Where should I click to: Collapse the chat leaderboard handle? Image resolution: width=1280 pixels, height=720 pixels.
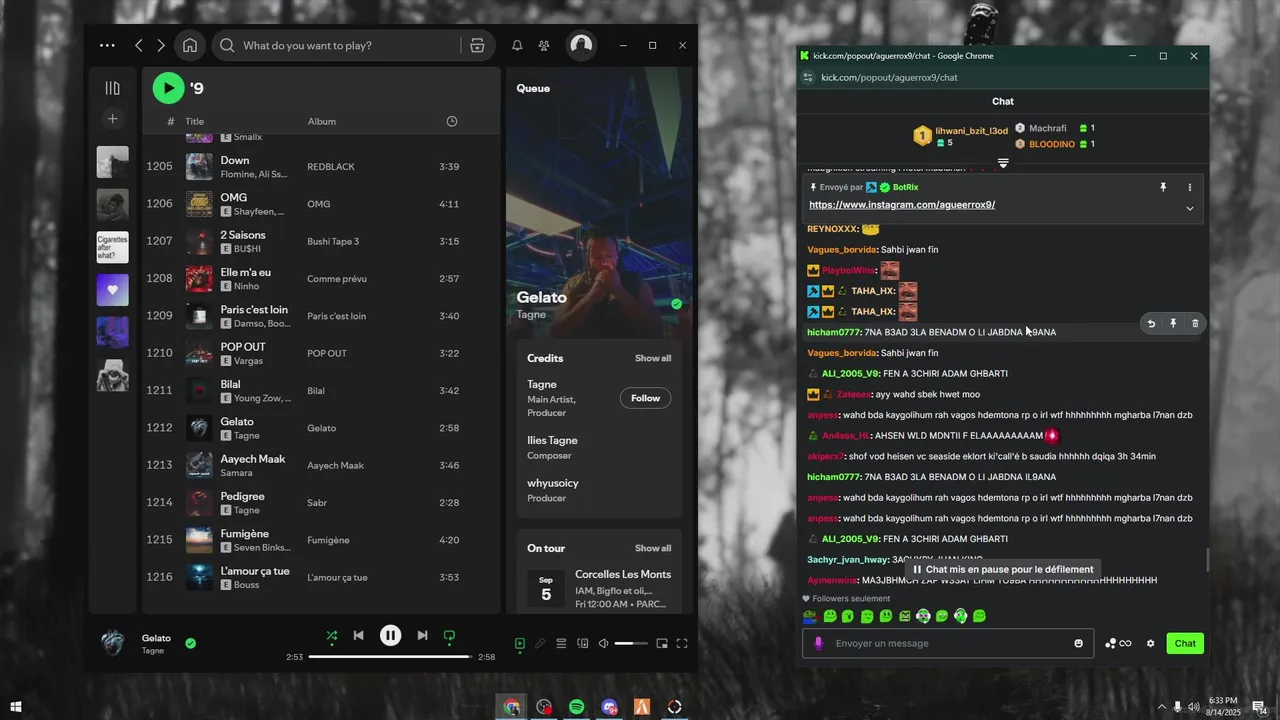tap(1003, 163)
